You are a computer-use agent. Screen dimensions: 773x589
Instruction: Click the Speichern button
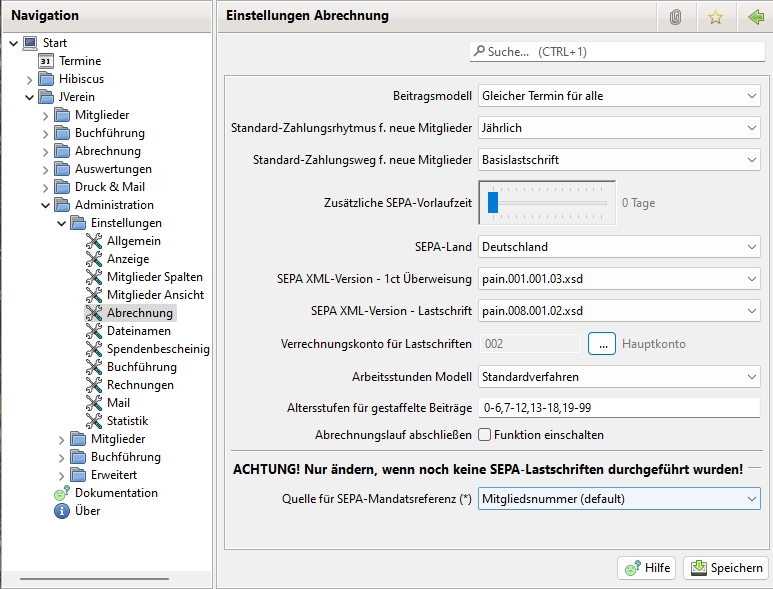coord(726,568)
